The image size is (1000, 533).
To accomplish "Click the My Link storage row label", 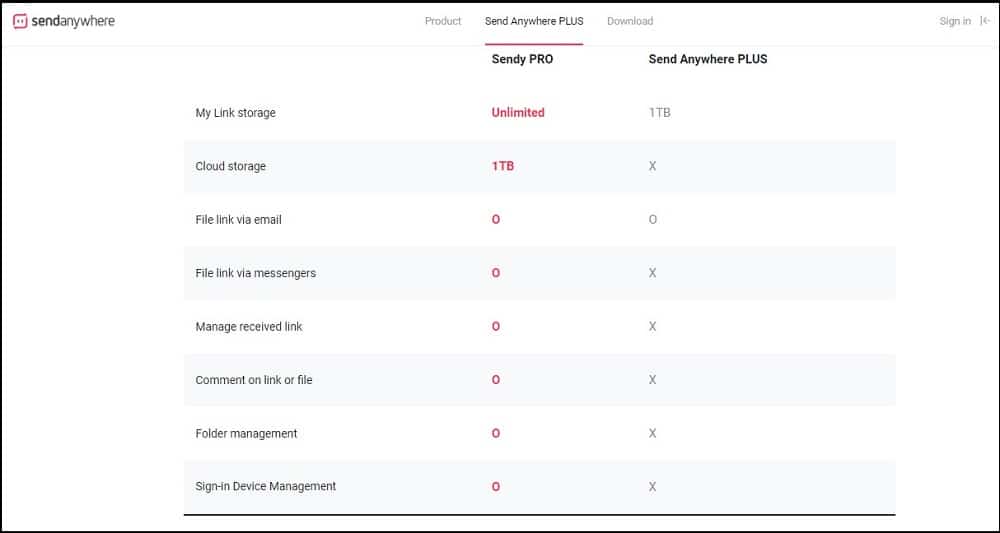I will (x=235, y=113).
